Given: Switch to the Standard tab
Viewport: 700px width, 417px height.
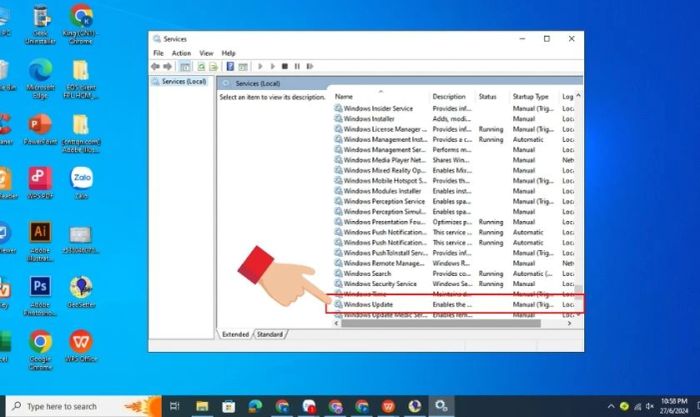Looking at the screenshot, I should click(270, 334).
